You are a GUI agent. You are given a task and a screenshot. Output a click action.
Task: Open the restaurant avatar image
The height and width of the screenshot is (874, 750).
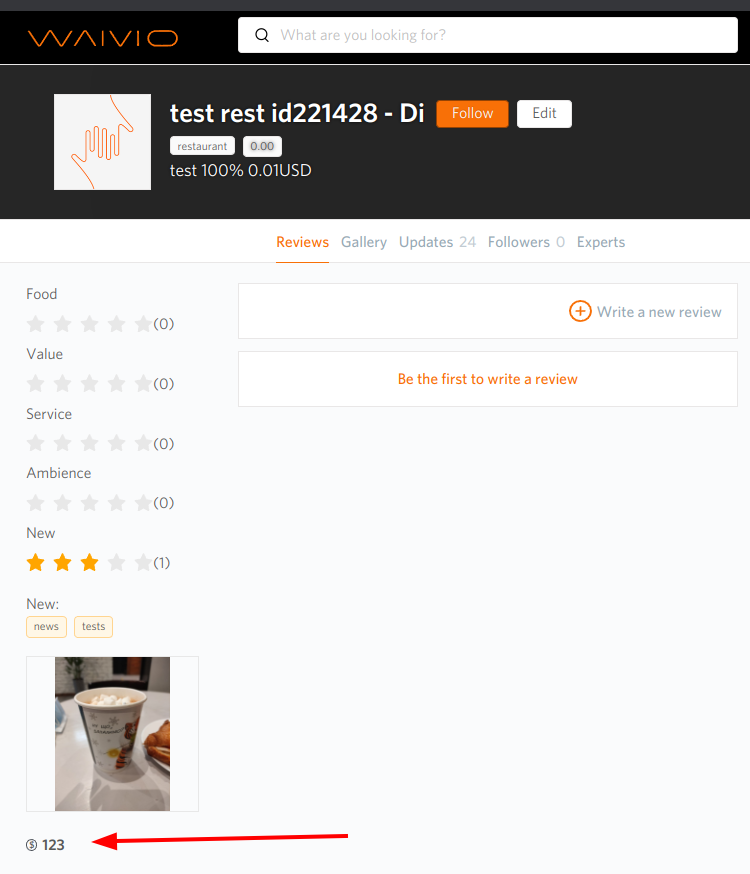(103, 142)
